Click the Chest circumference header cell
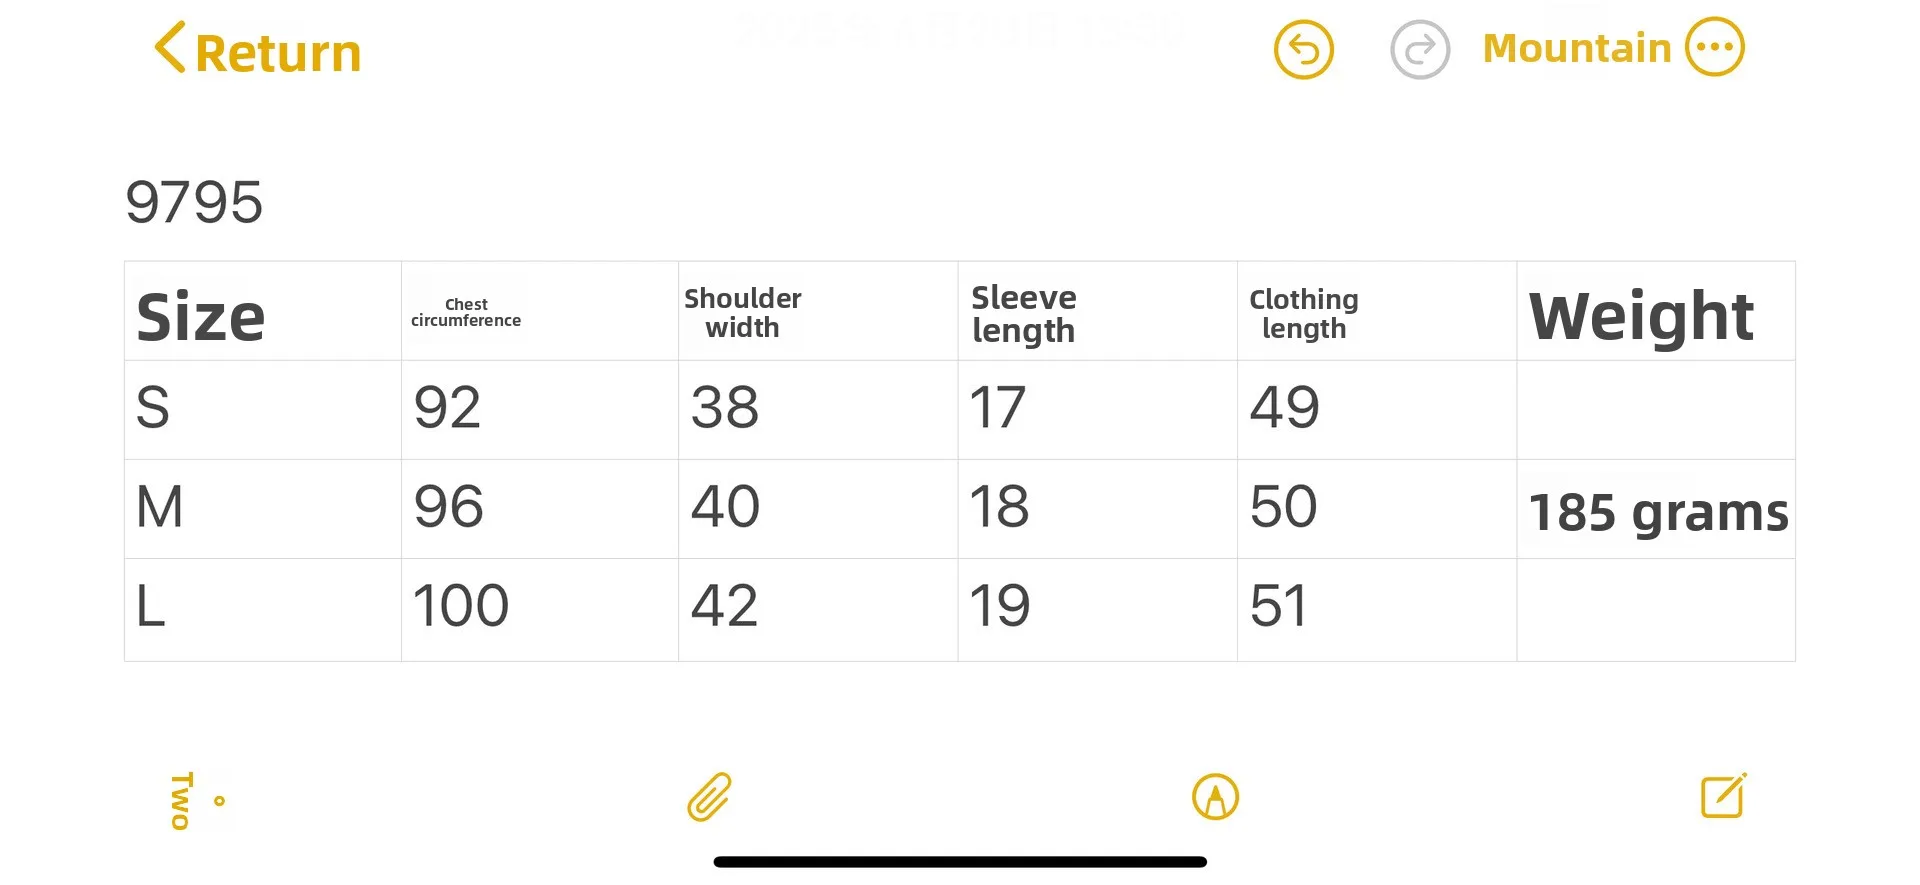Image resolution: width=1920 pixels, height=885 pixels. [x=540, y=311]
